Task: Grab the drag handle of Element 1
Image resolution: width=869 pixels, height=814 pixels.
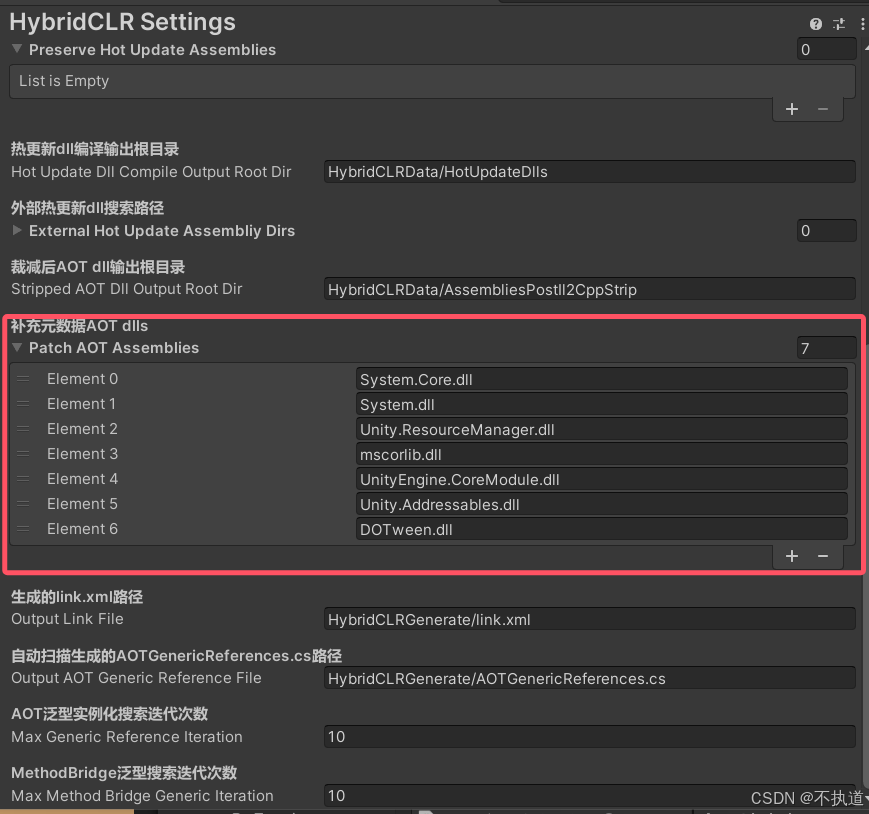Action: coord(23,404)
